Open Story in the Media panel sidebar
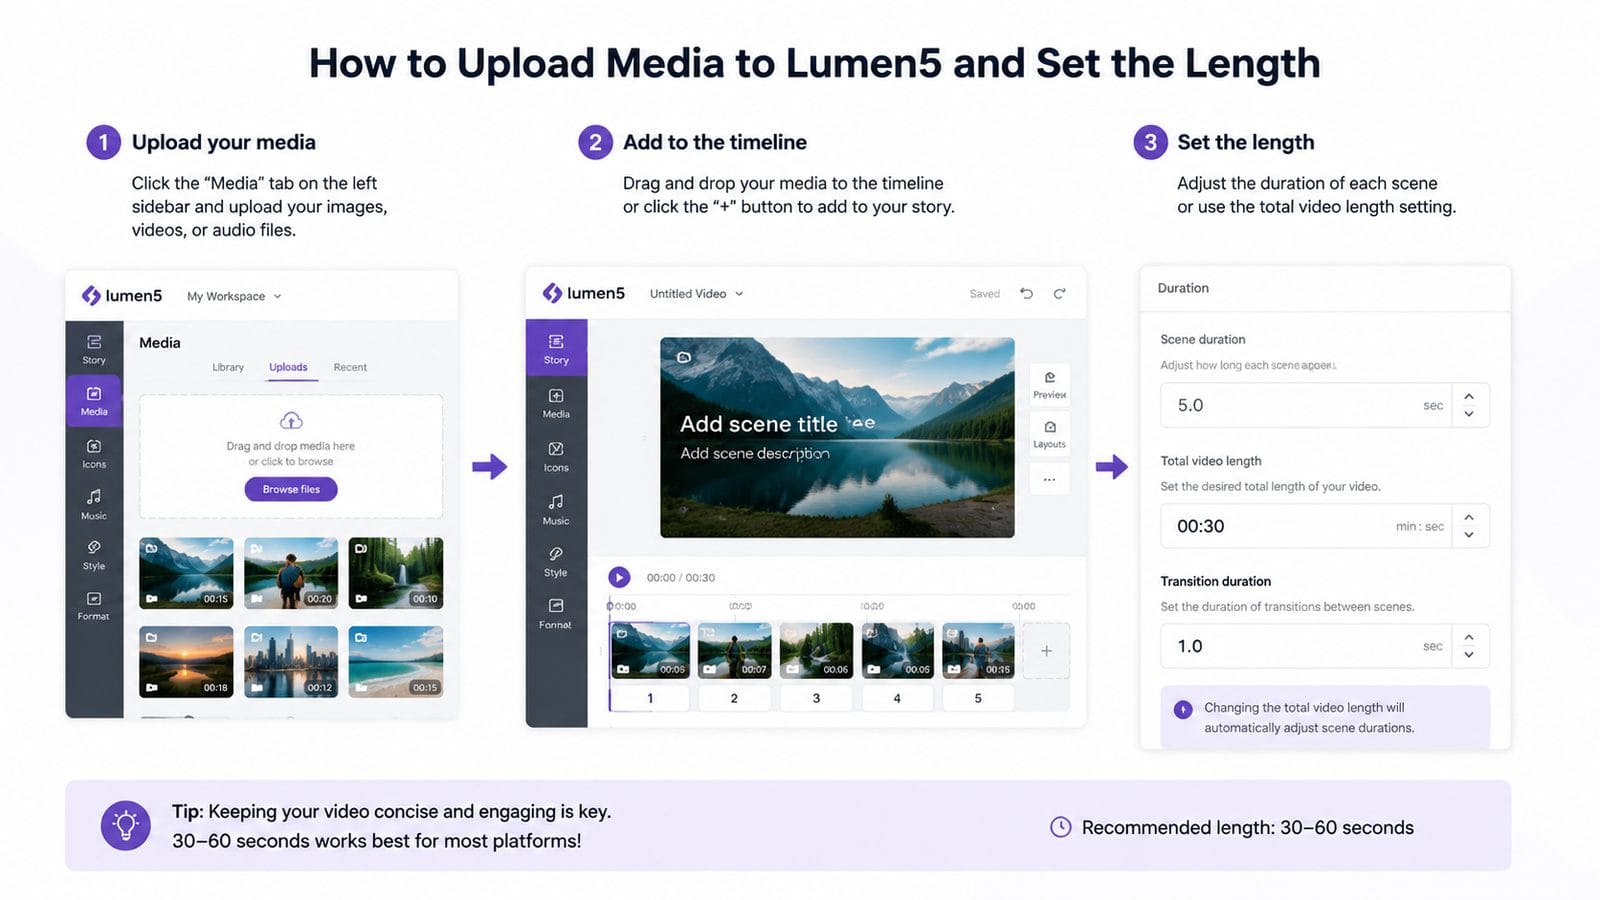 pos(94,349)
